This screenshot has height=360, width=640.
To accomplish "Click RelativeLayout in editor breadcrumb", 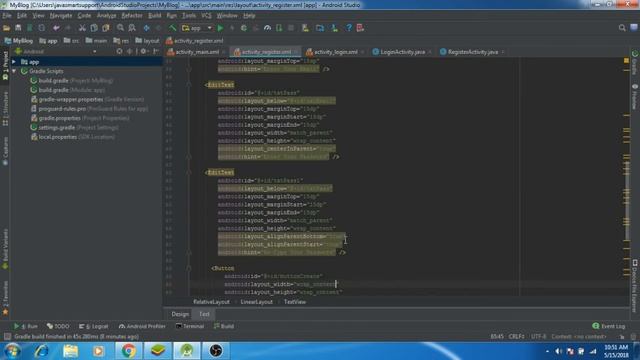I will (x=211, y=302).
